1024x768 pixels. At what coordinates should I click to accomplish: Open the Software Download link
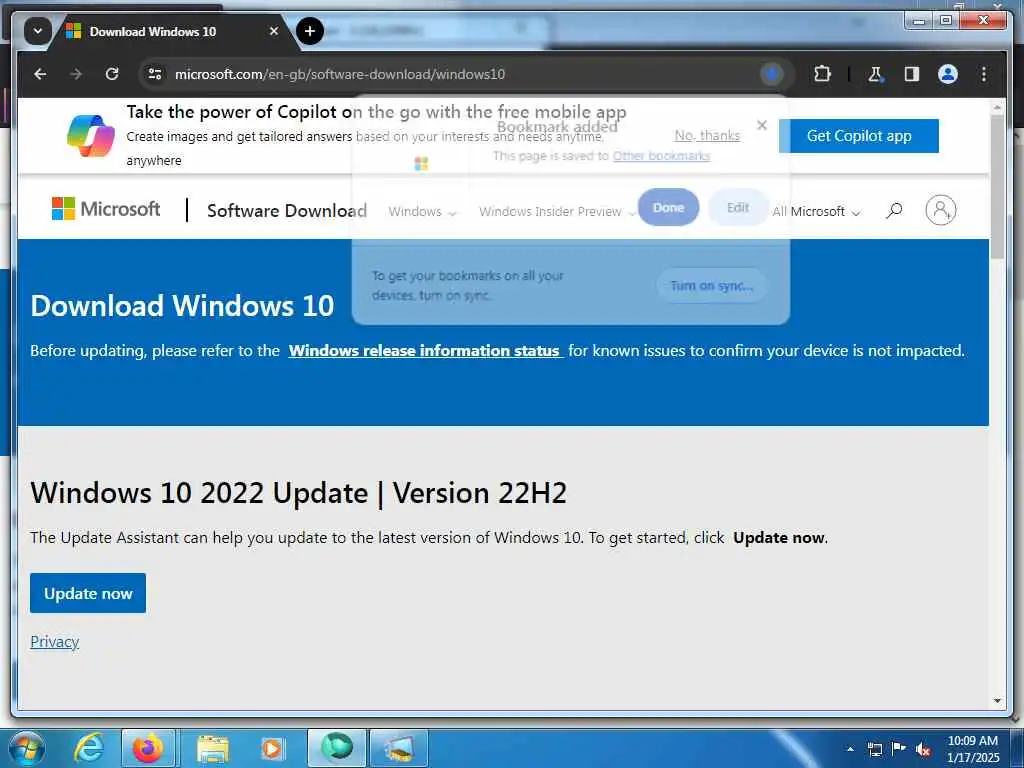coord(287,210)
